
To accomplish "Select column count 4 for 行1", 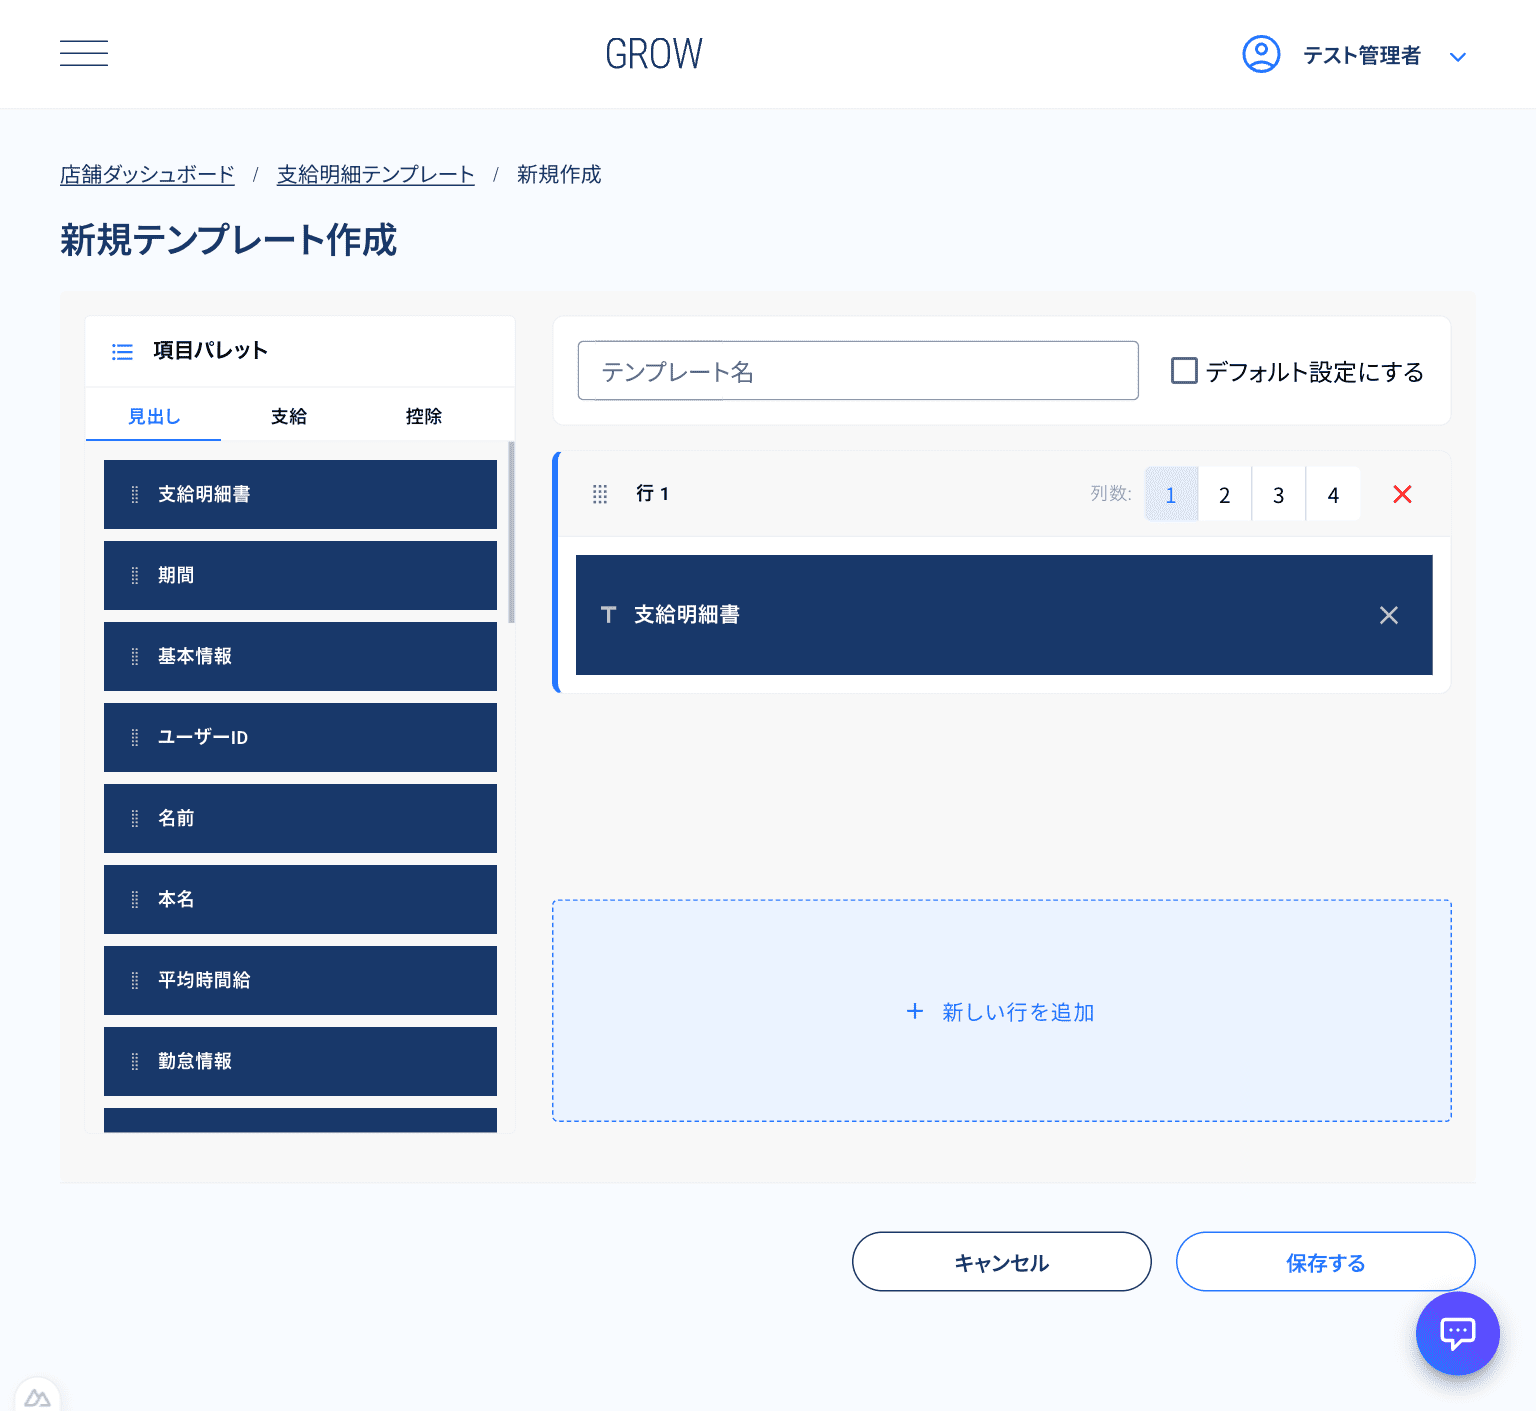I will click(1333, 493).
